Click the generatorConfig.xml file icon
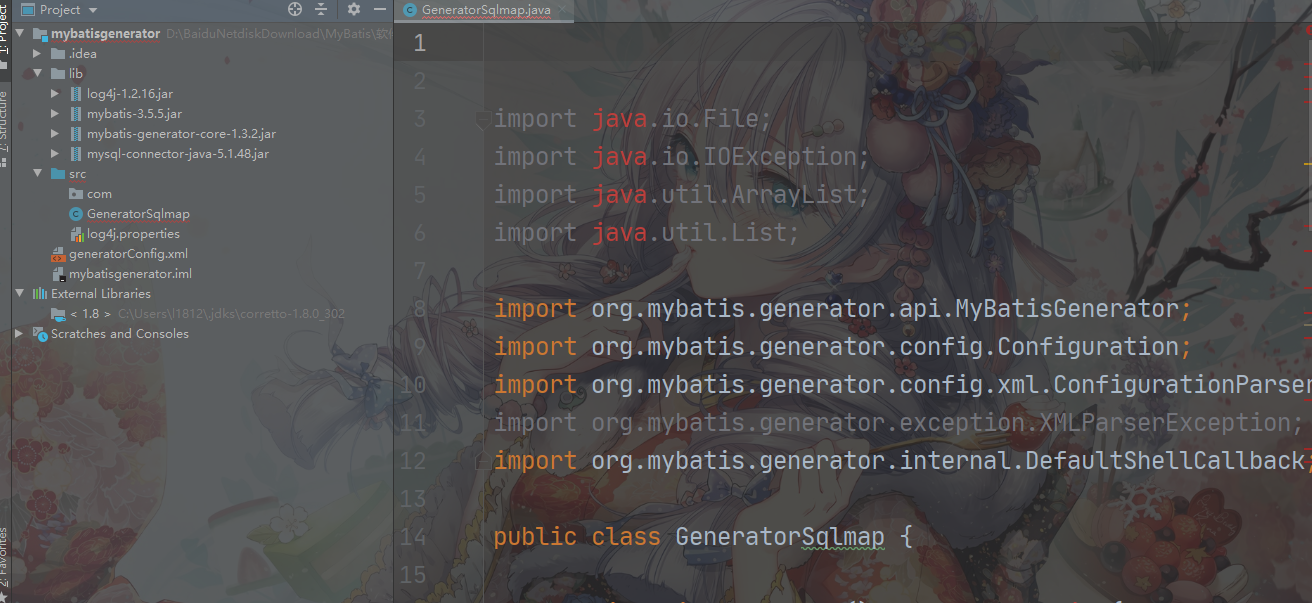The height and width of the screenshot is (603, 1312). pyautogui.click(x=58, y=254)
